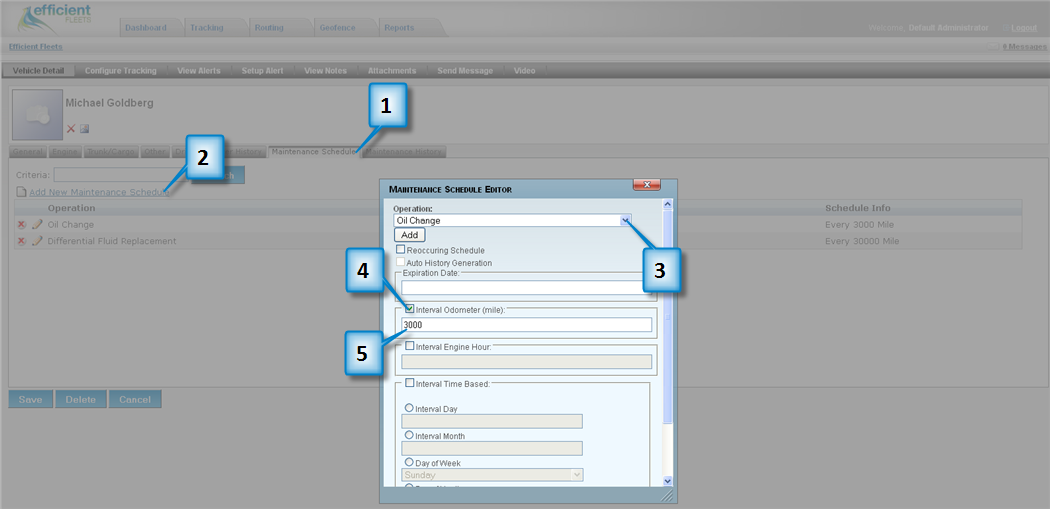Click Add New Maintenance Schedule link
This screenshot has height=509, width=1050.
tap(98, 192)
